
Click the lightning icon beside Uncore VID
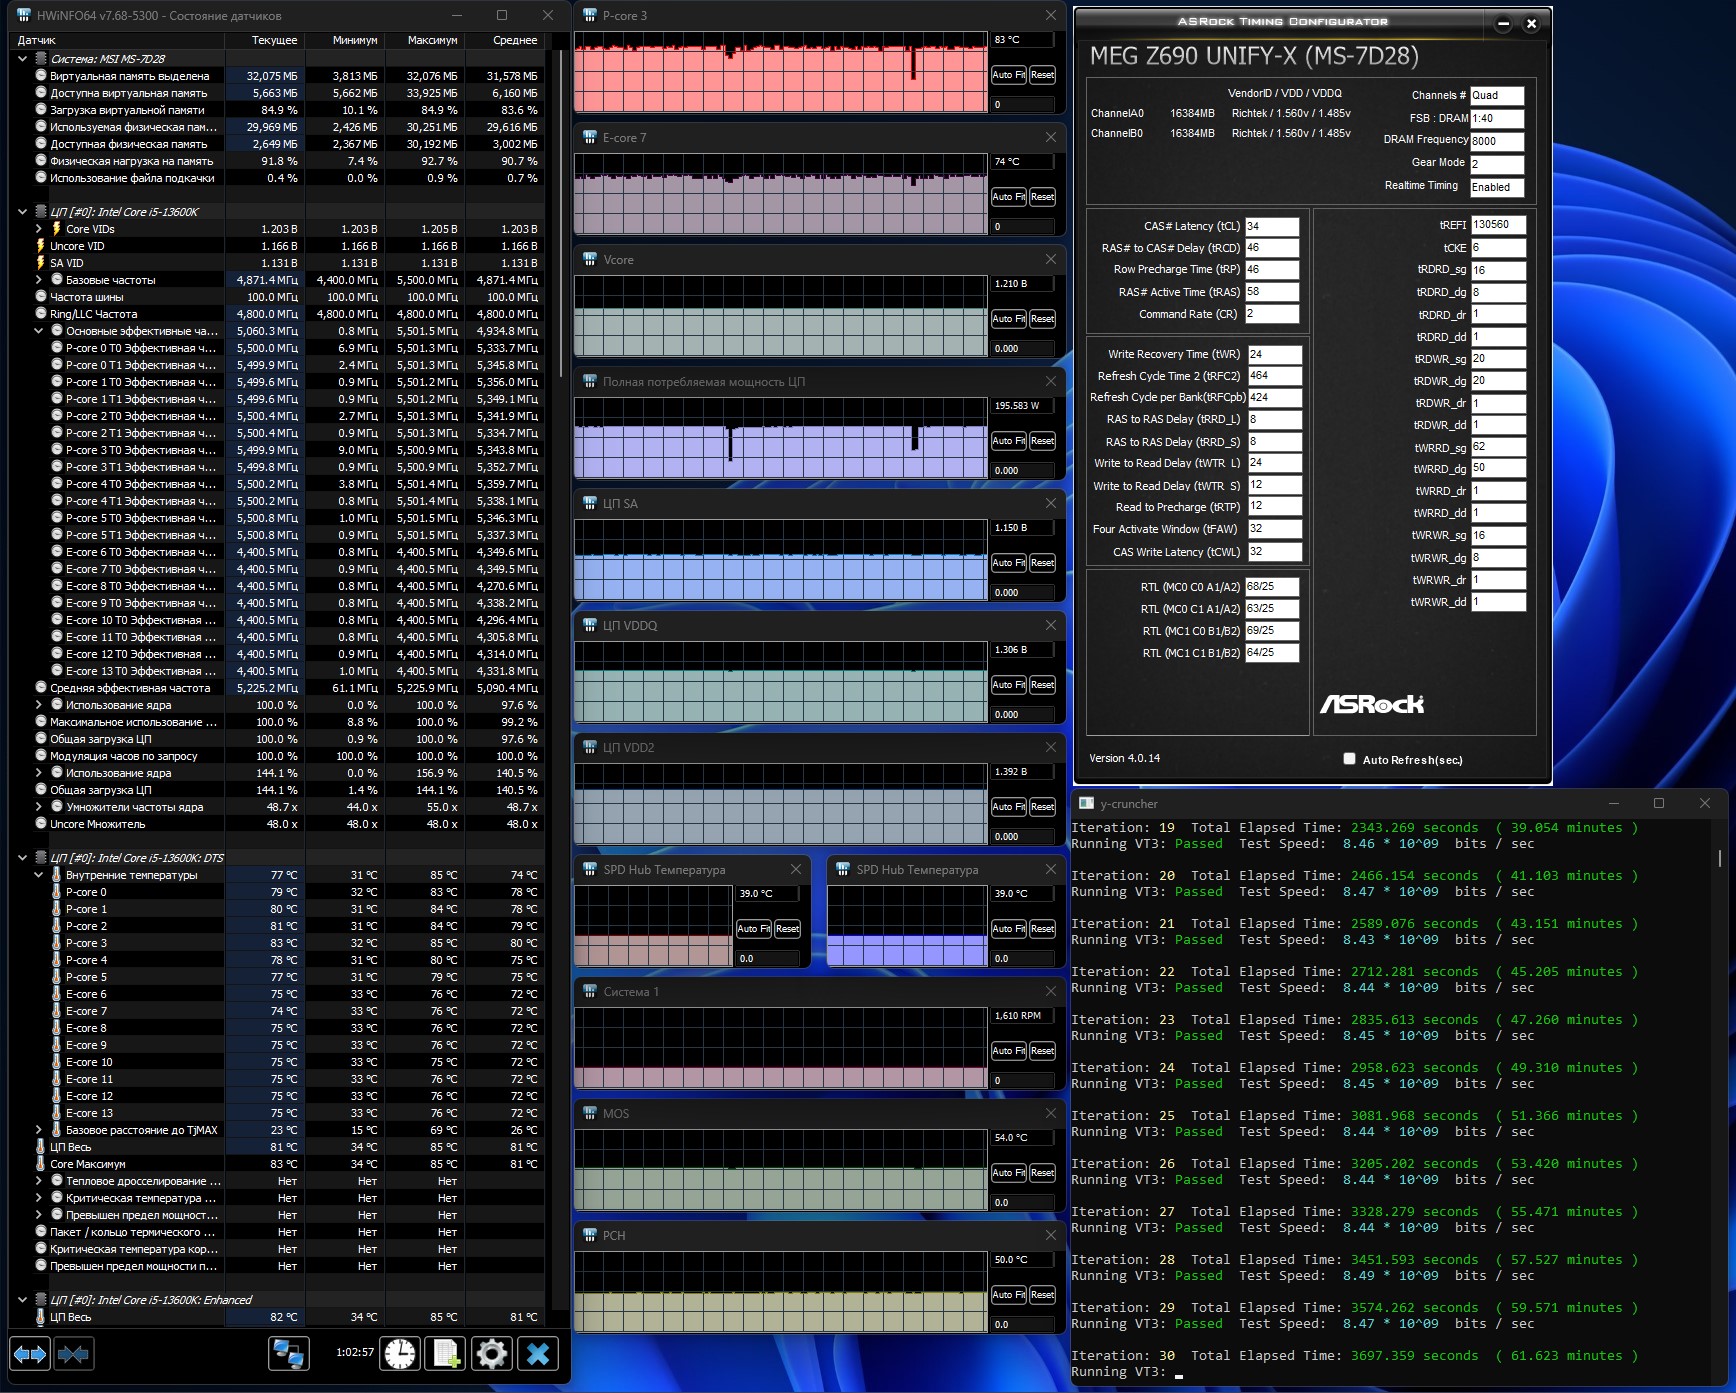click(x=41, y=246)
